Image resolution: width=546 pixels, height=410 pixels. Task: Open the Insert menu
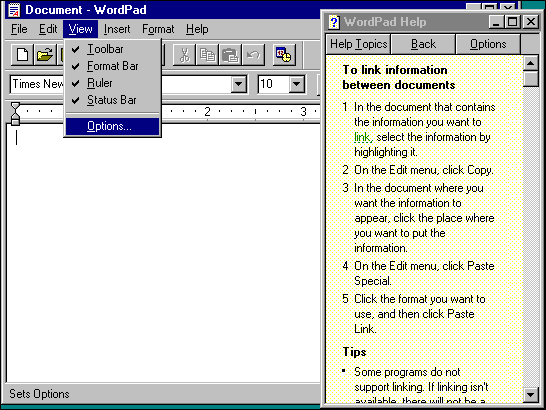point(117,29)
